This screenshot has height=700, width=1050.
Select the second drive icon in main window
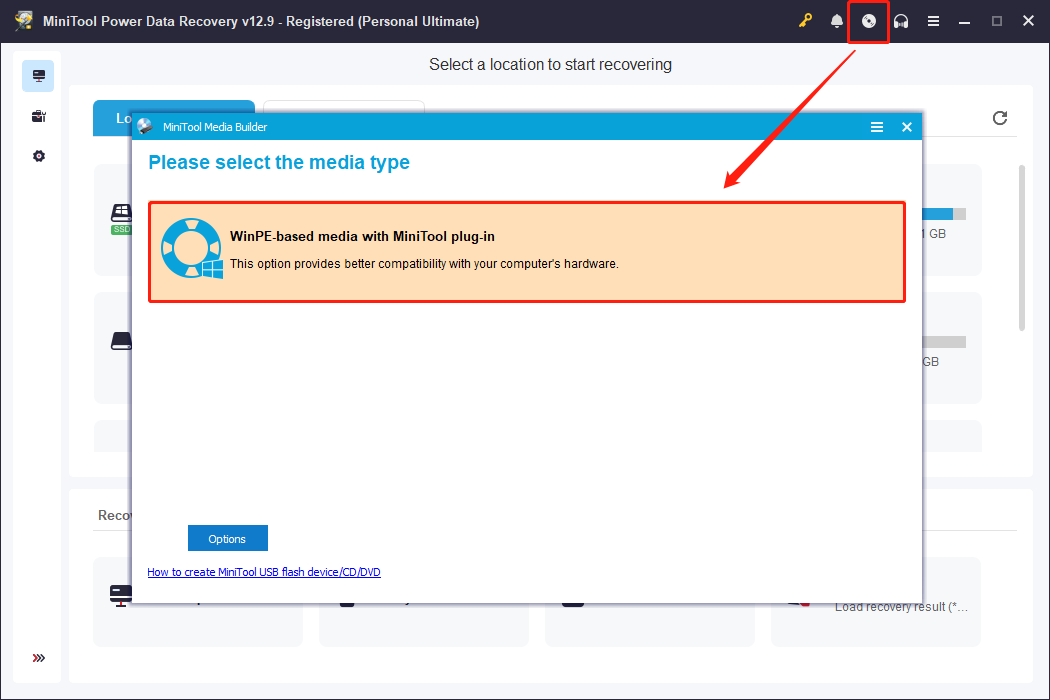coord(121,341)
